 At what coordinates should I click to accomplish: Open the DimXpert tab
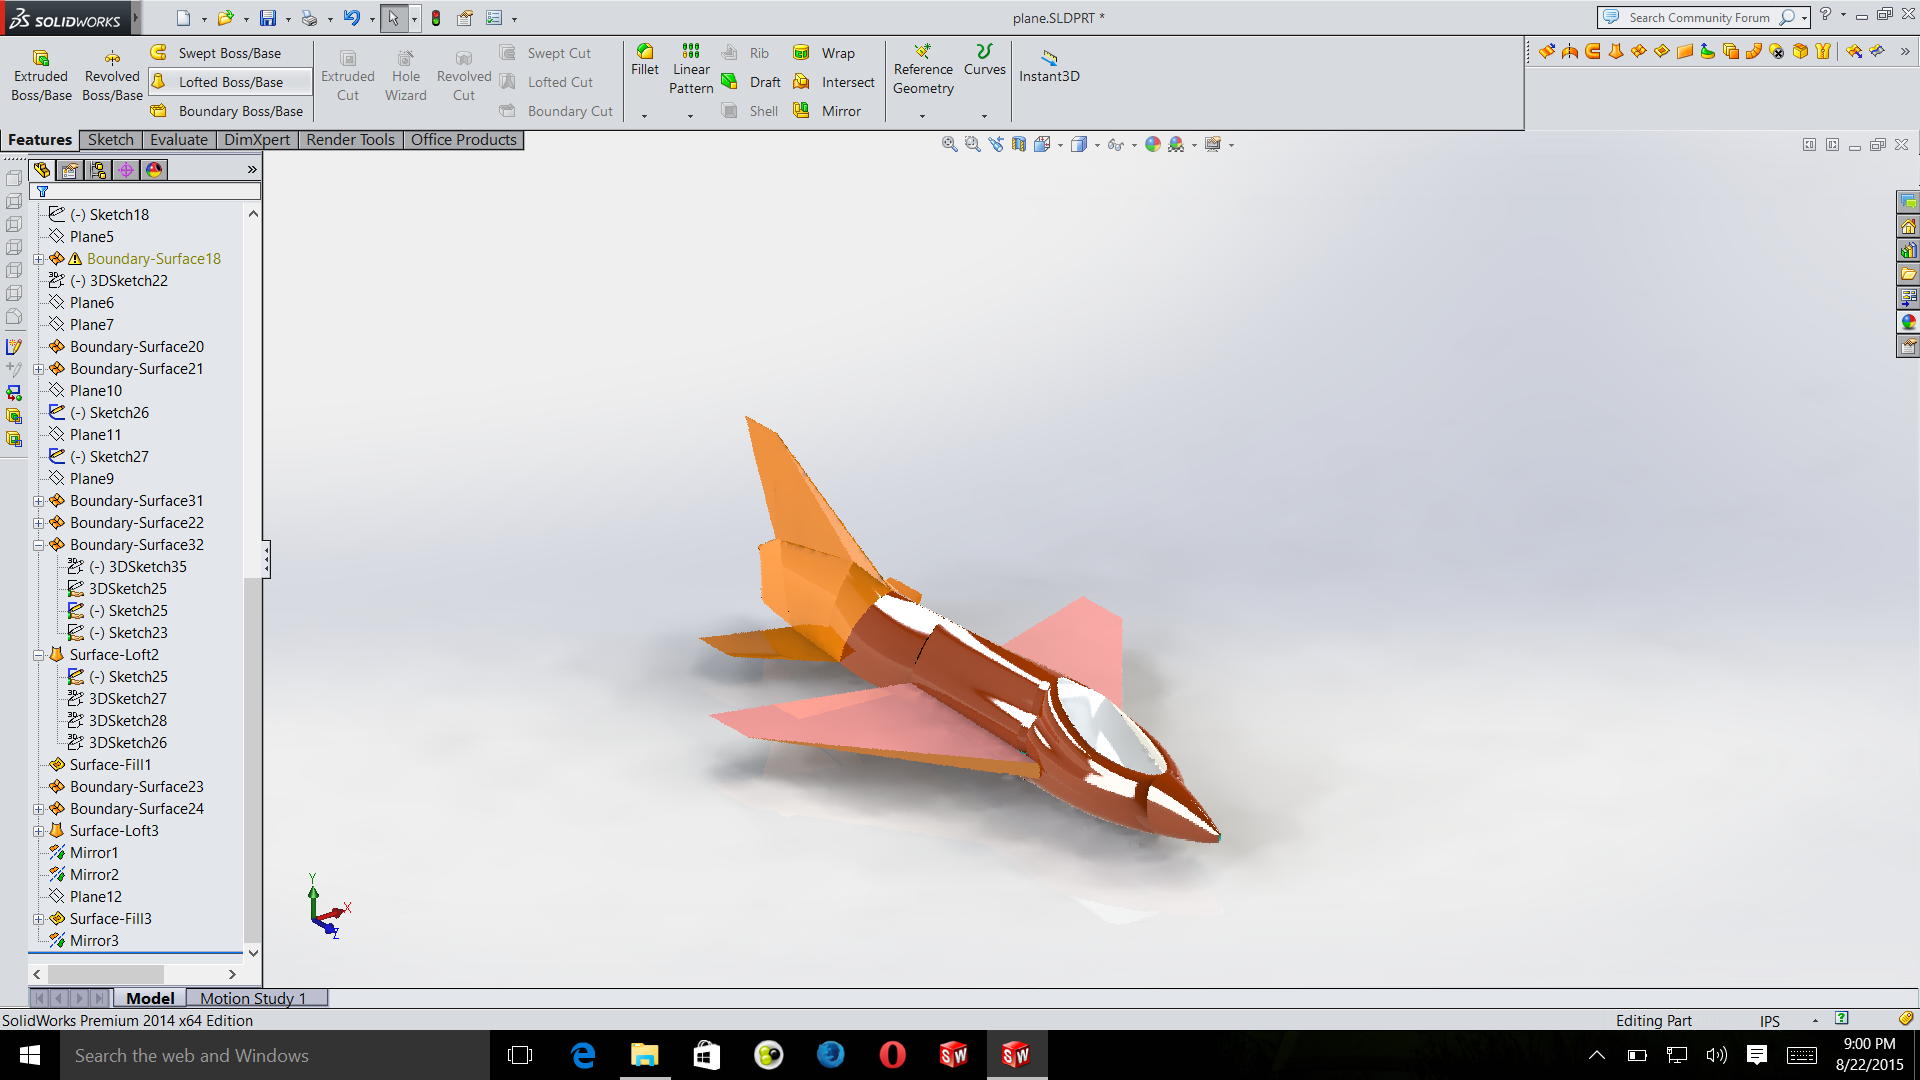[257, 140]
